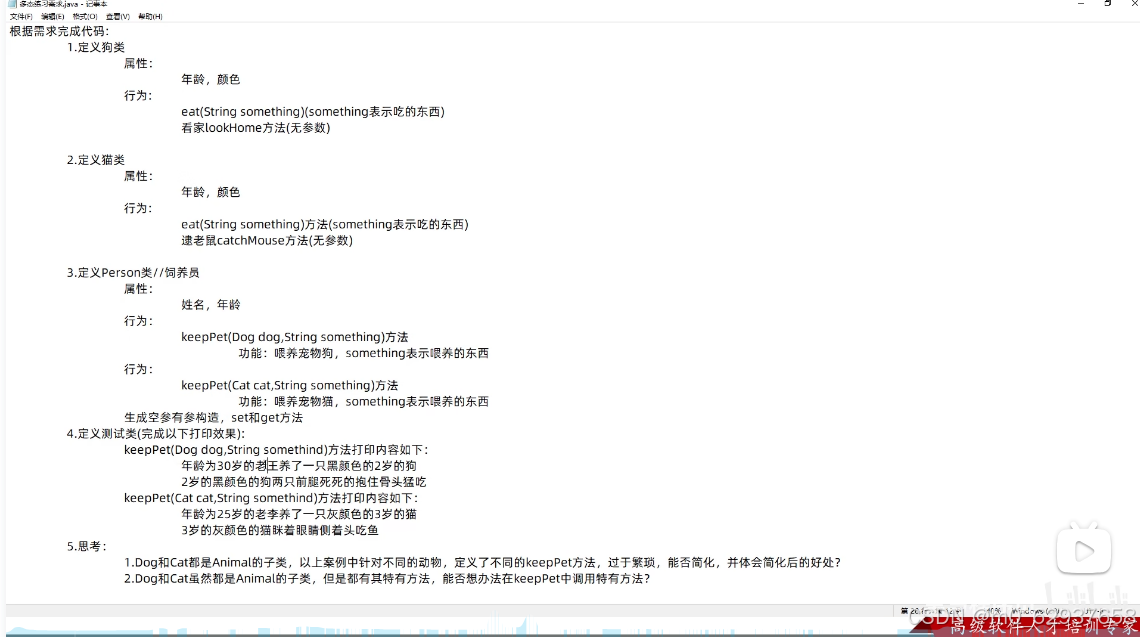Open the 查看(V) menu
Viewport: 1140px width, 637px height.
click(x=117, y=16)
